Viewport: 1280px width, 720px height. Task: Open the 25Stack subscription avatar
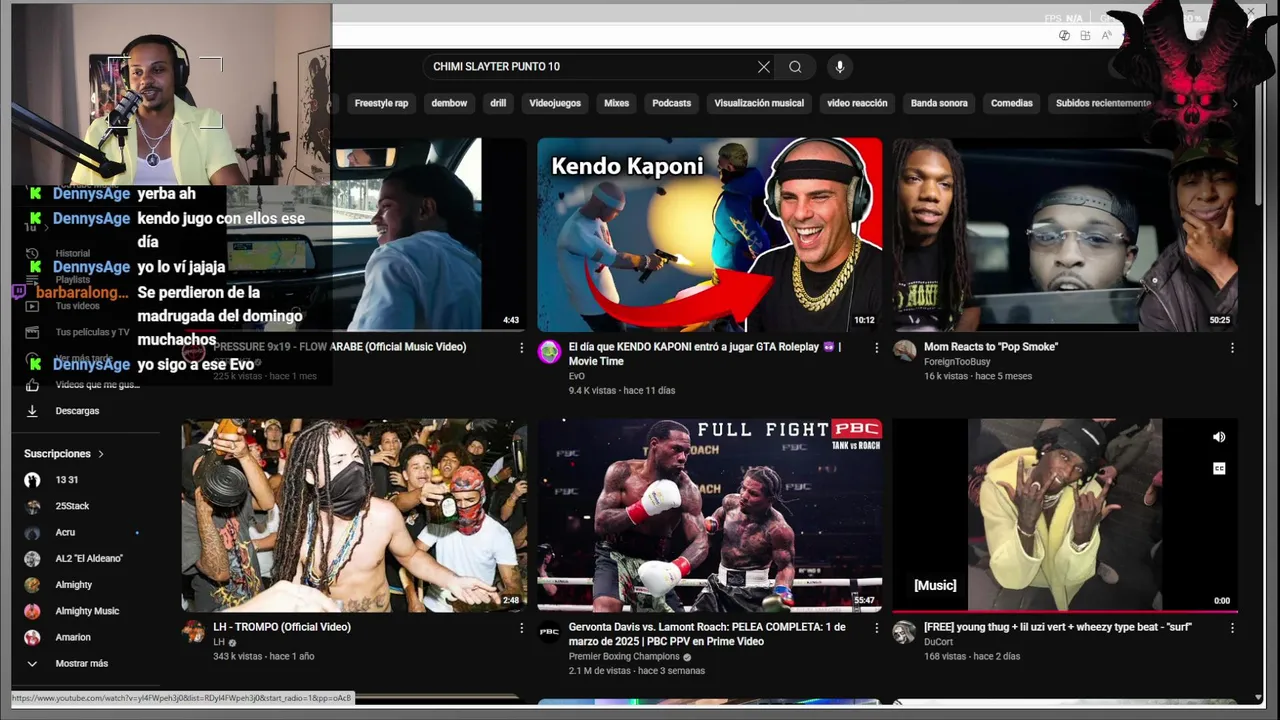coord(32,506)
